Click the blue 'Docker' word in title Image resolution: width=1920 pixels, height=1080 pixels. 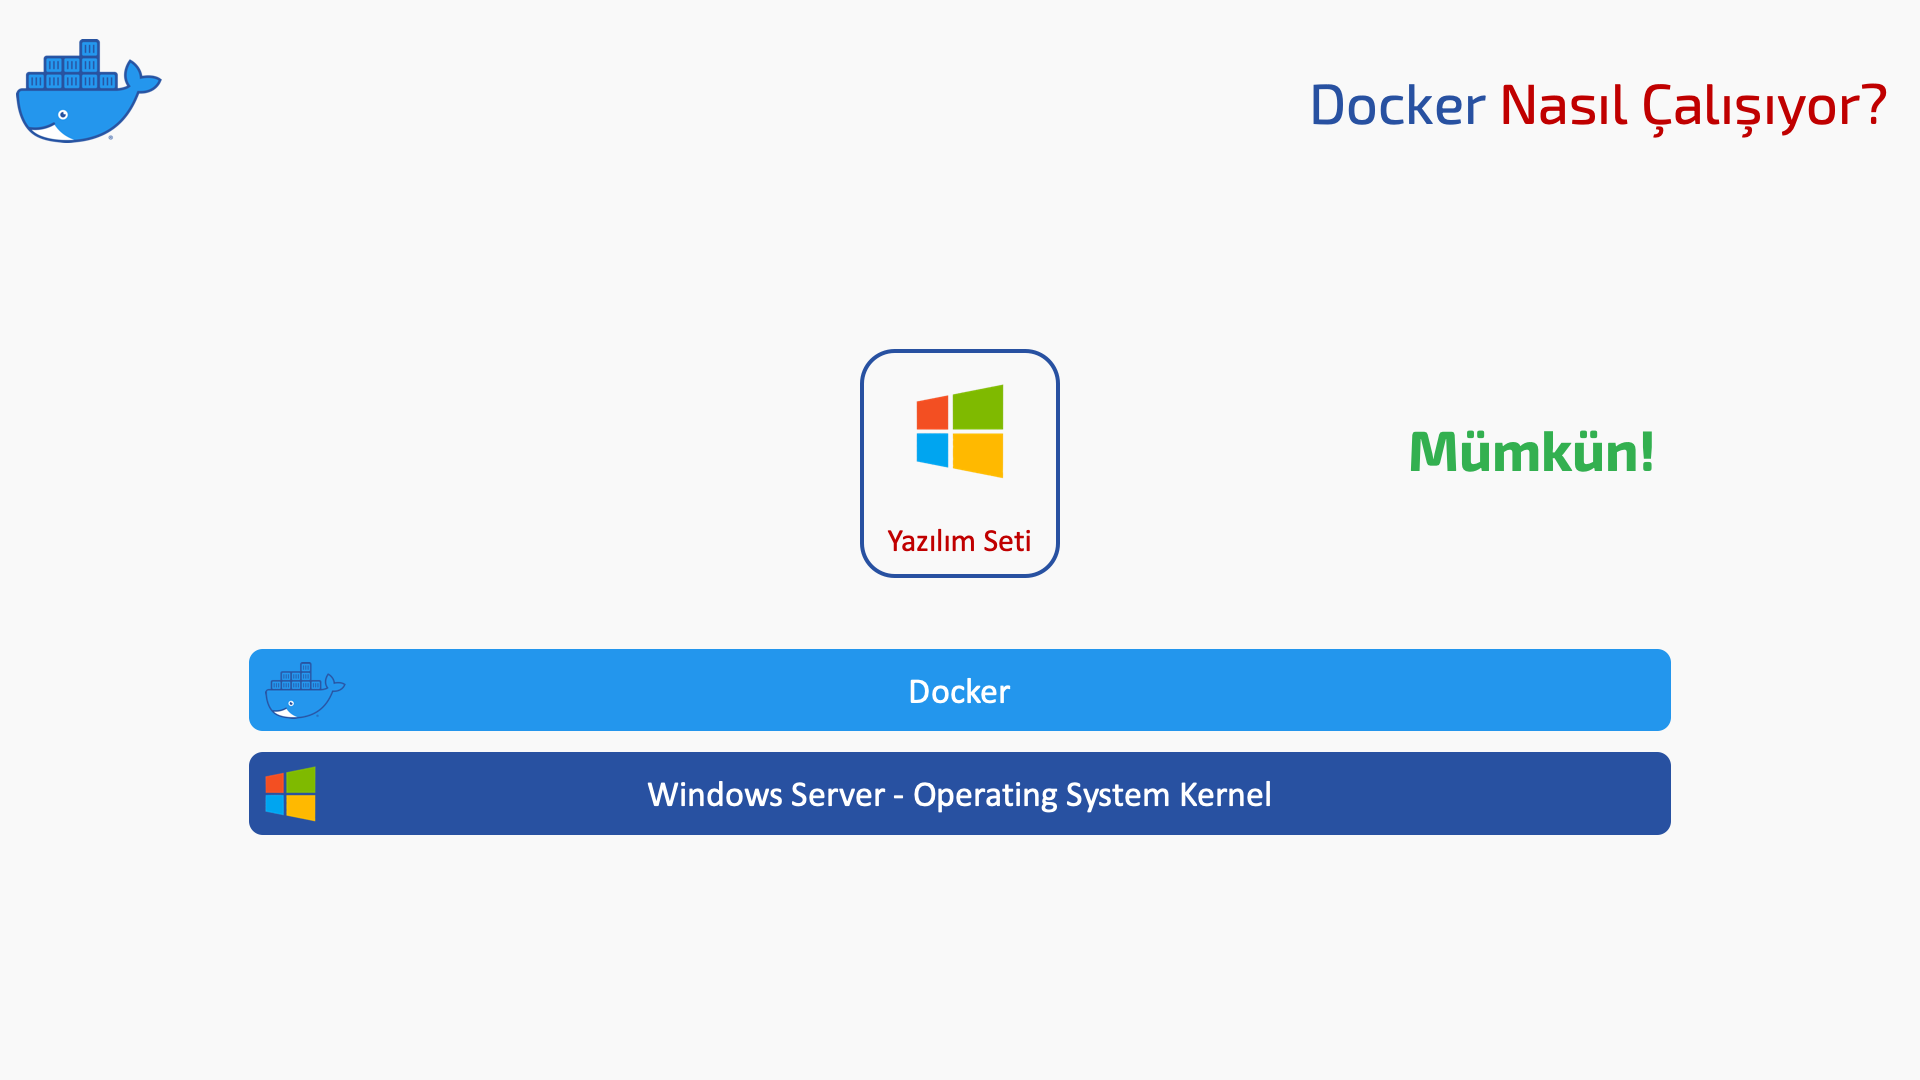[x=1397, y=104]
